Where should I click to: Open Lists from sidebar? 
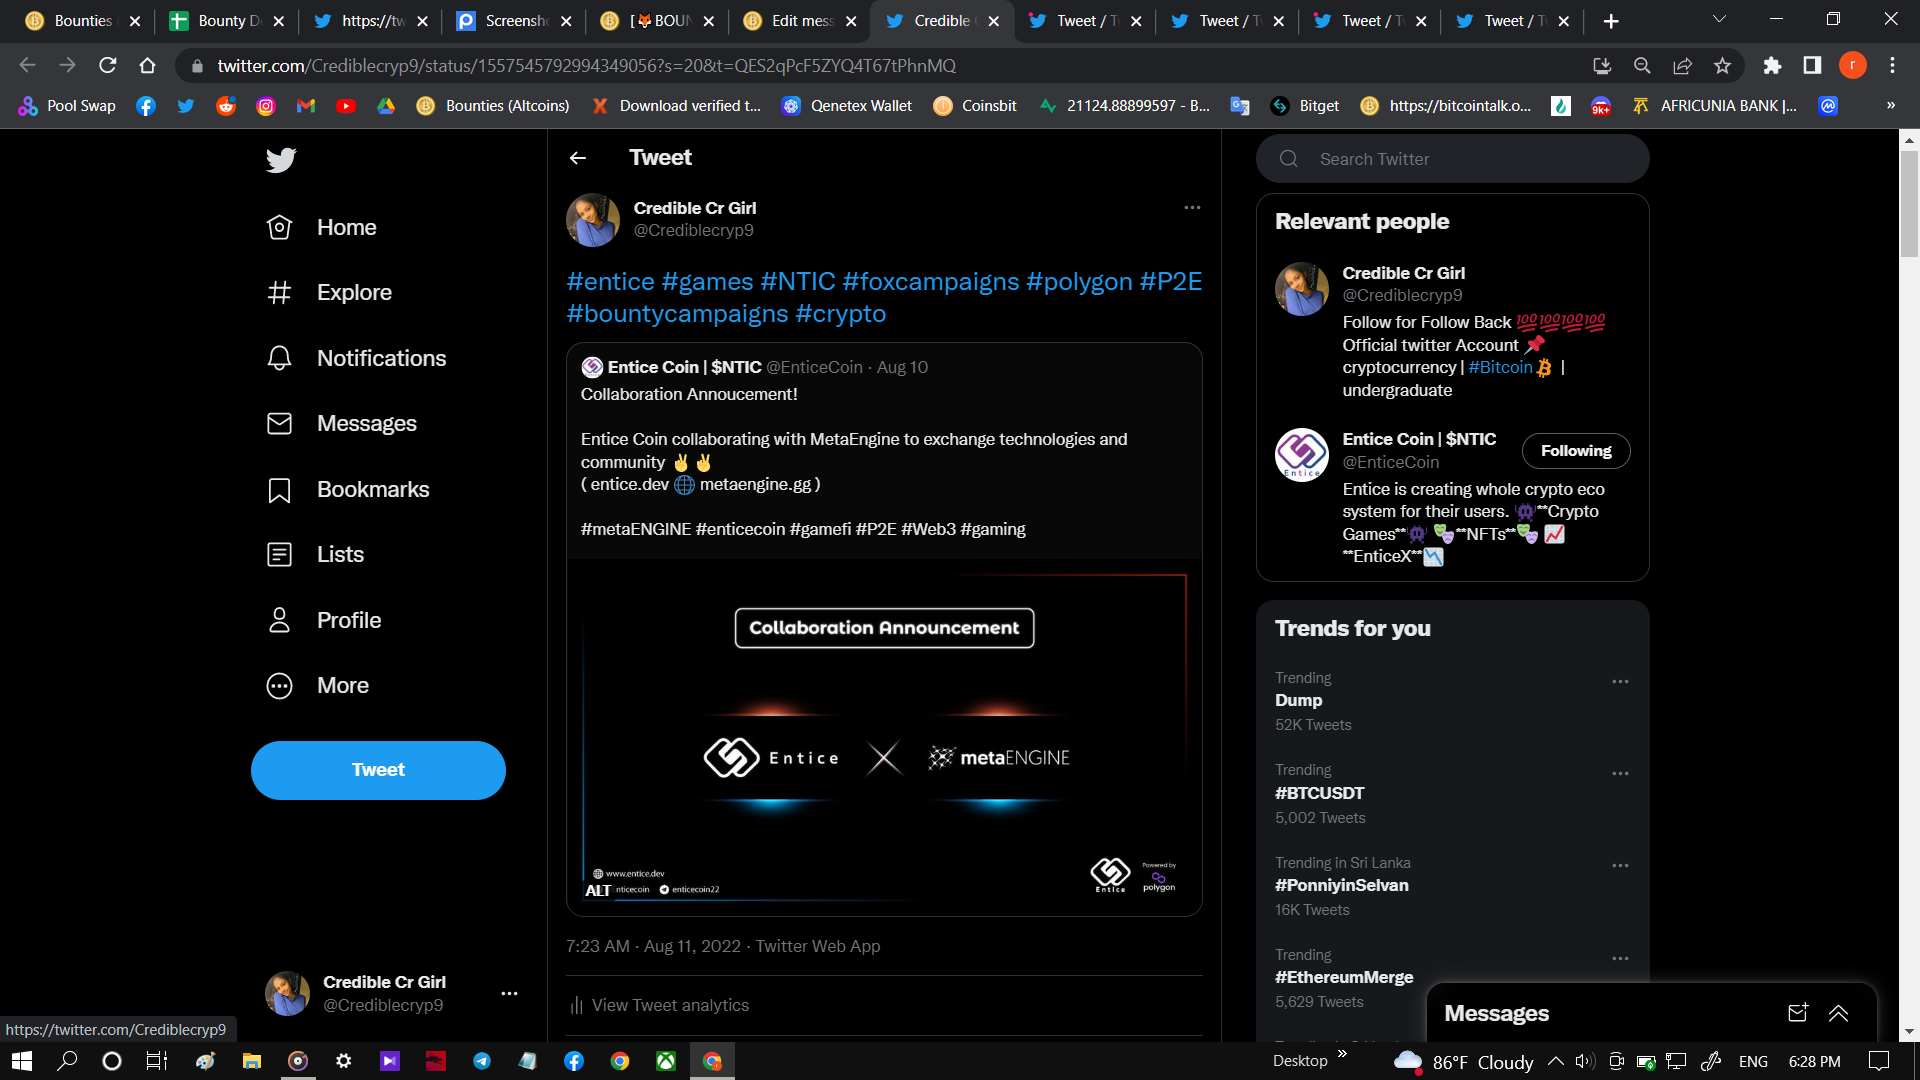[x=315, y=555]
